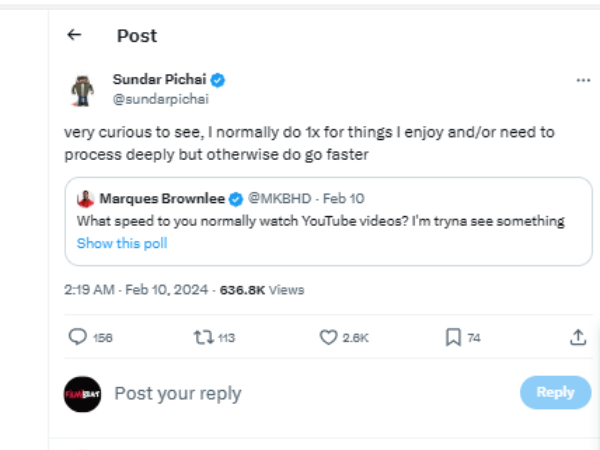Click the reply comment icon
The height and width of the screenshot is (450, 600).
(x=78, y=338)
